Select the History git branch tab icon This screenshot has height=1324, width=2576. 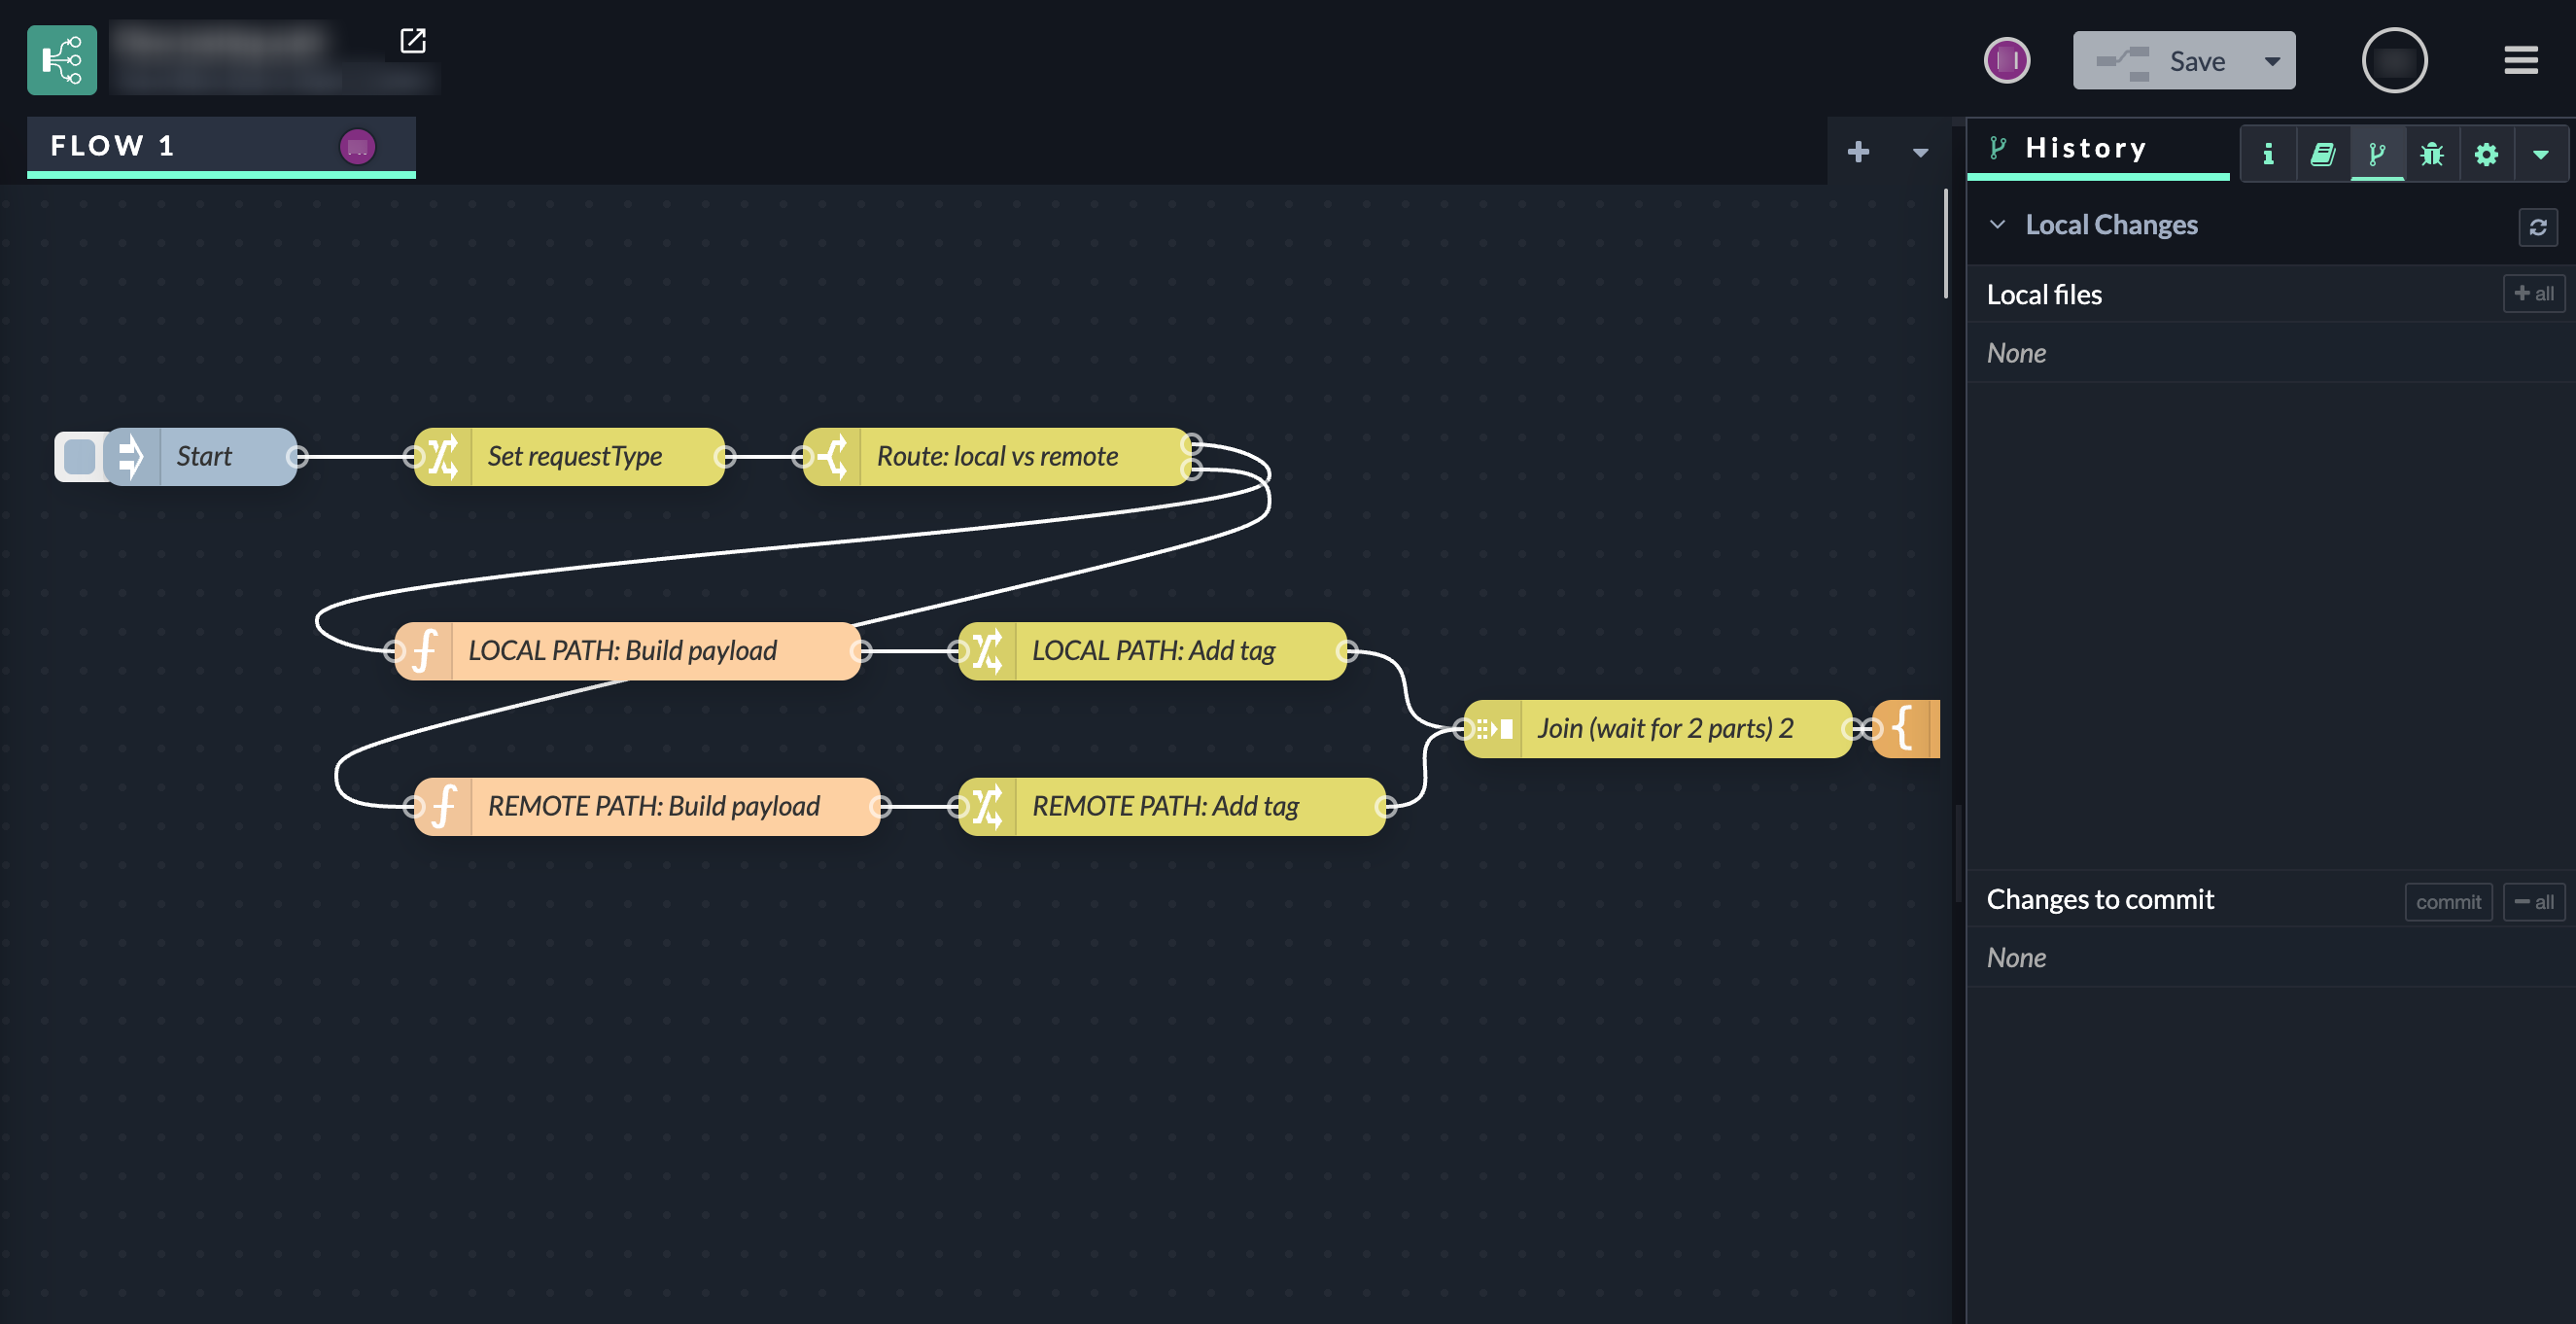(2377, 153)
